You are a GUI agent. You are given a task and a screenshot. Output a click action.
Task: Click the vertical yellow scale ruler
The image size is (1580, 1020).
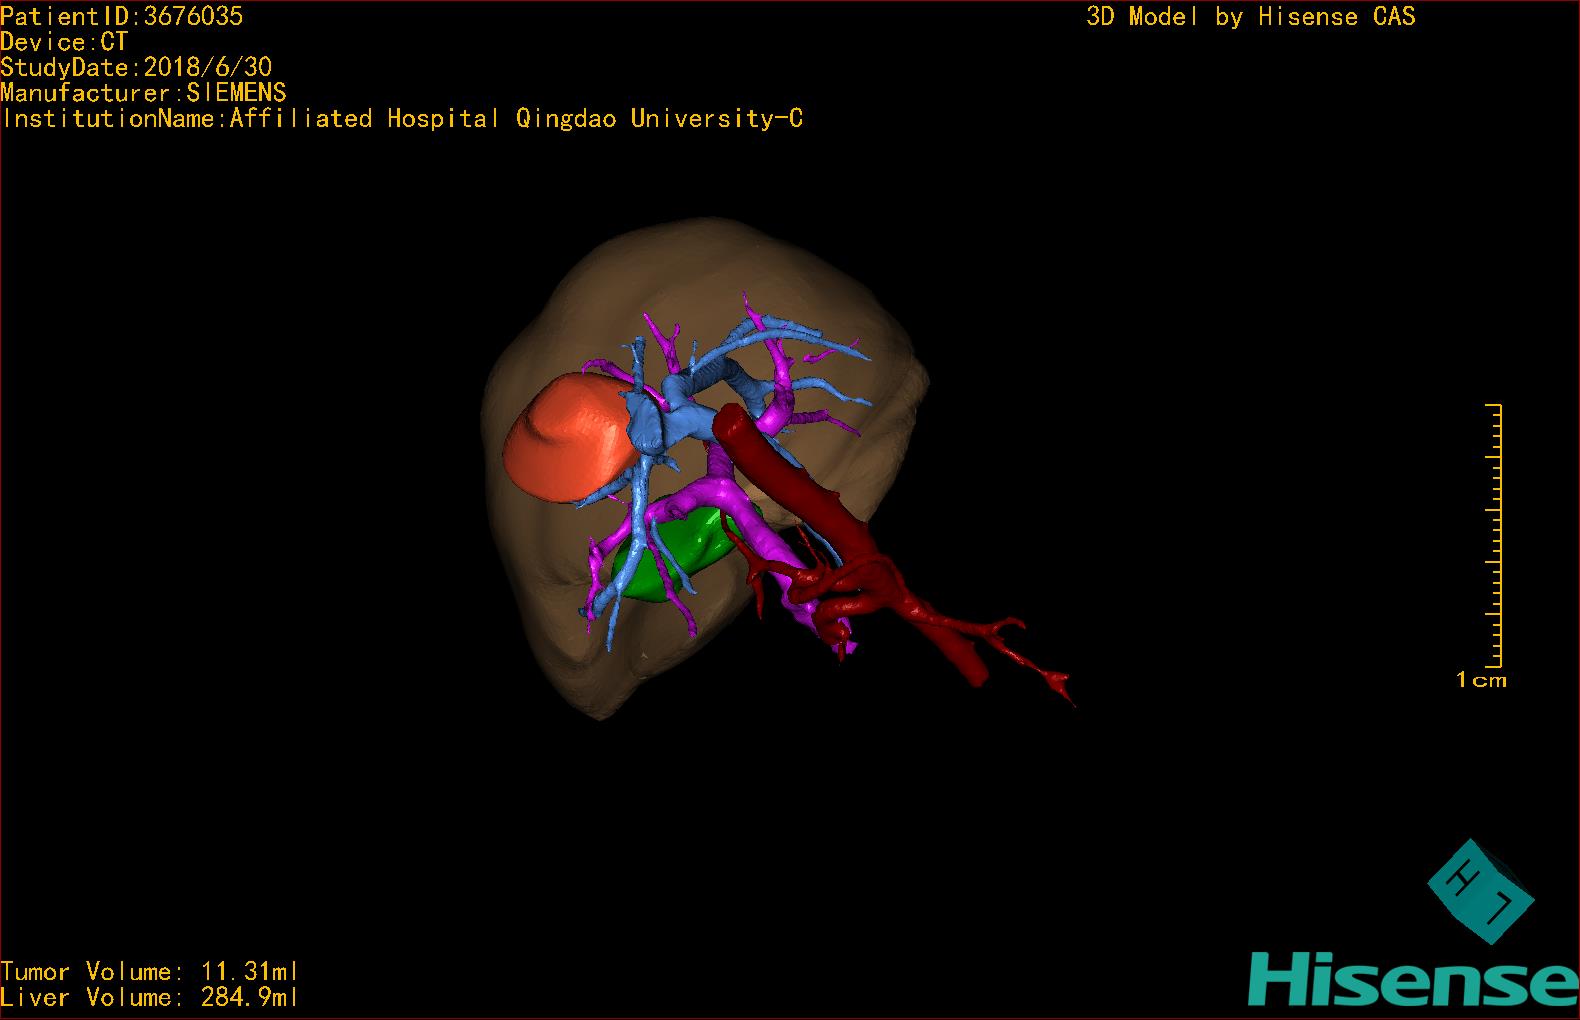[x=1497, y=535]
